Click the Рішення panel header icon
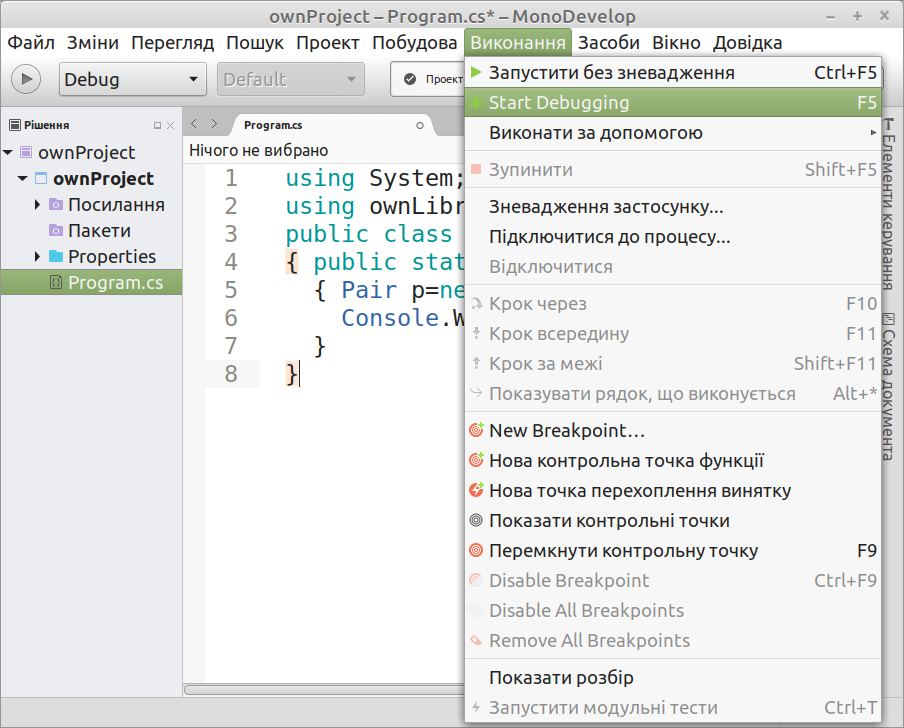 coord(15,125)
